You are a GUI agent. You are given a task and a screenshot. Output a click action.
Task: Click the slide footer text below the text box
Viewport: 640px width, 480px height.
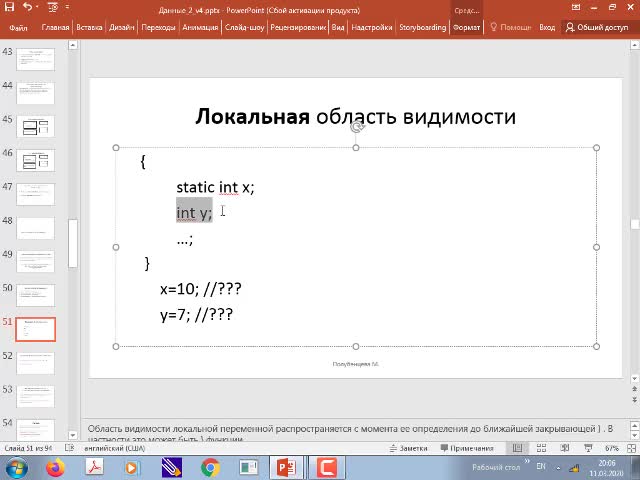tap(356, 364)
